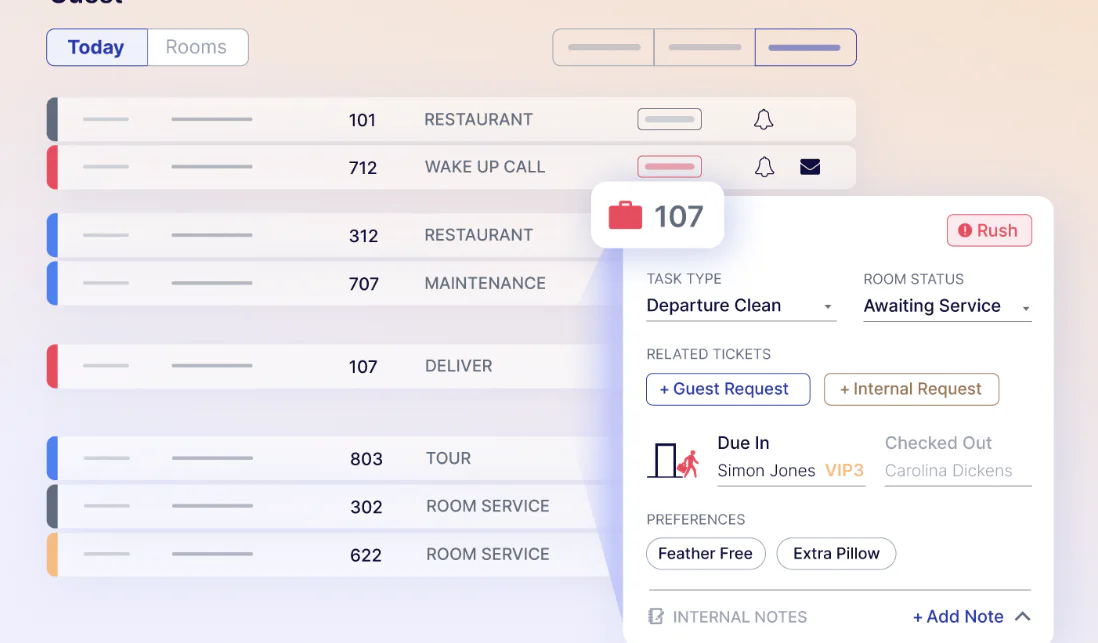Click the exclamation icon in Rush badge
This screenshot has width=1098, height=643.
pyautogui.click(x=965, y=230)
